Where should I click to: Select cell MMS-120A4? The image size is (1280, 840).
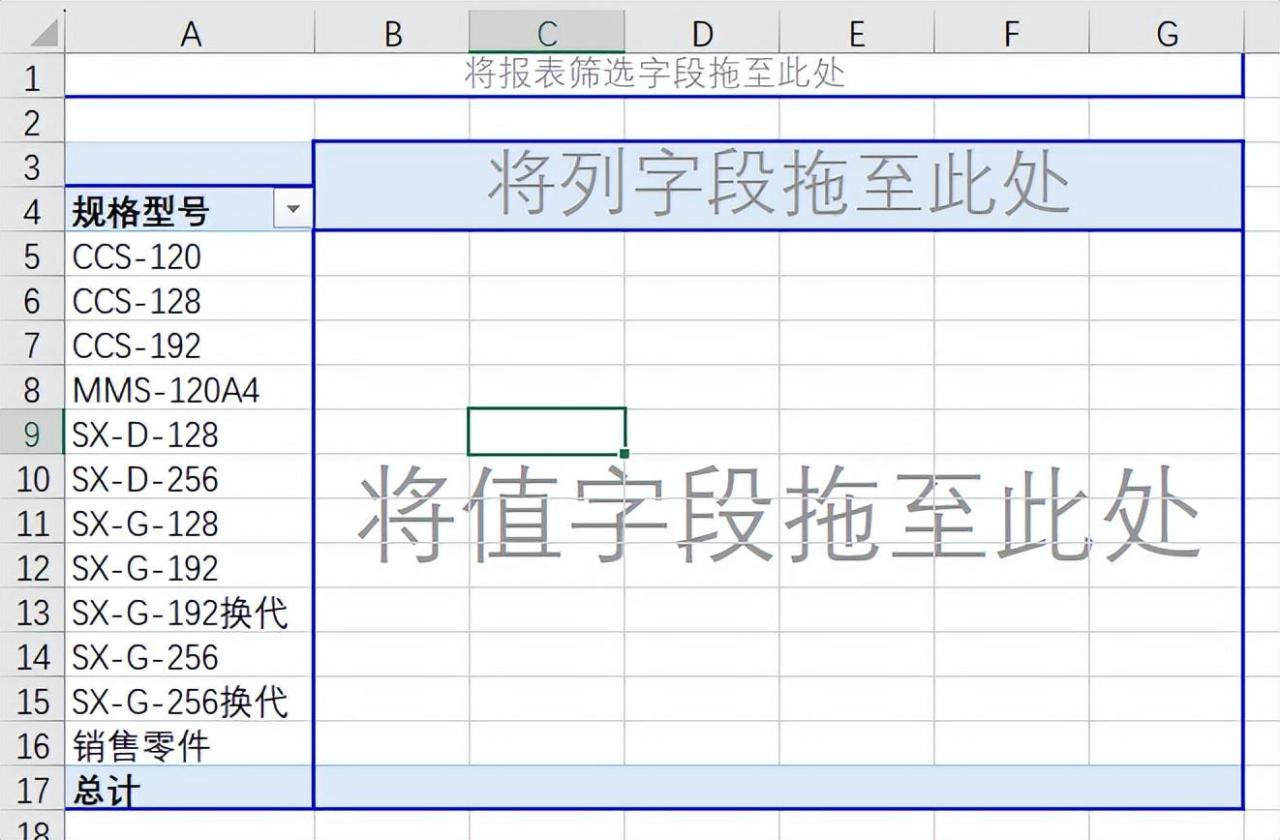[189, 389]
